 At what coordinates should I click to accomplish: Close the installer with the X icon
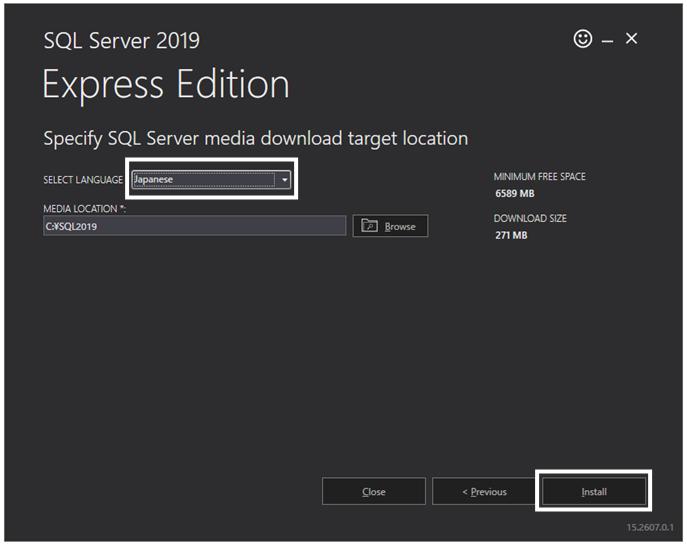point(631,39)
